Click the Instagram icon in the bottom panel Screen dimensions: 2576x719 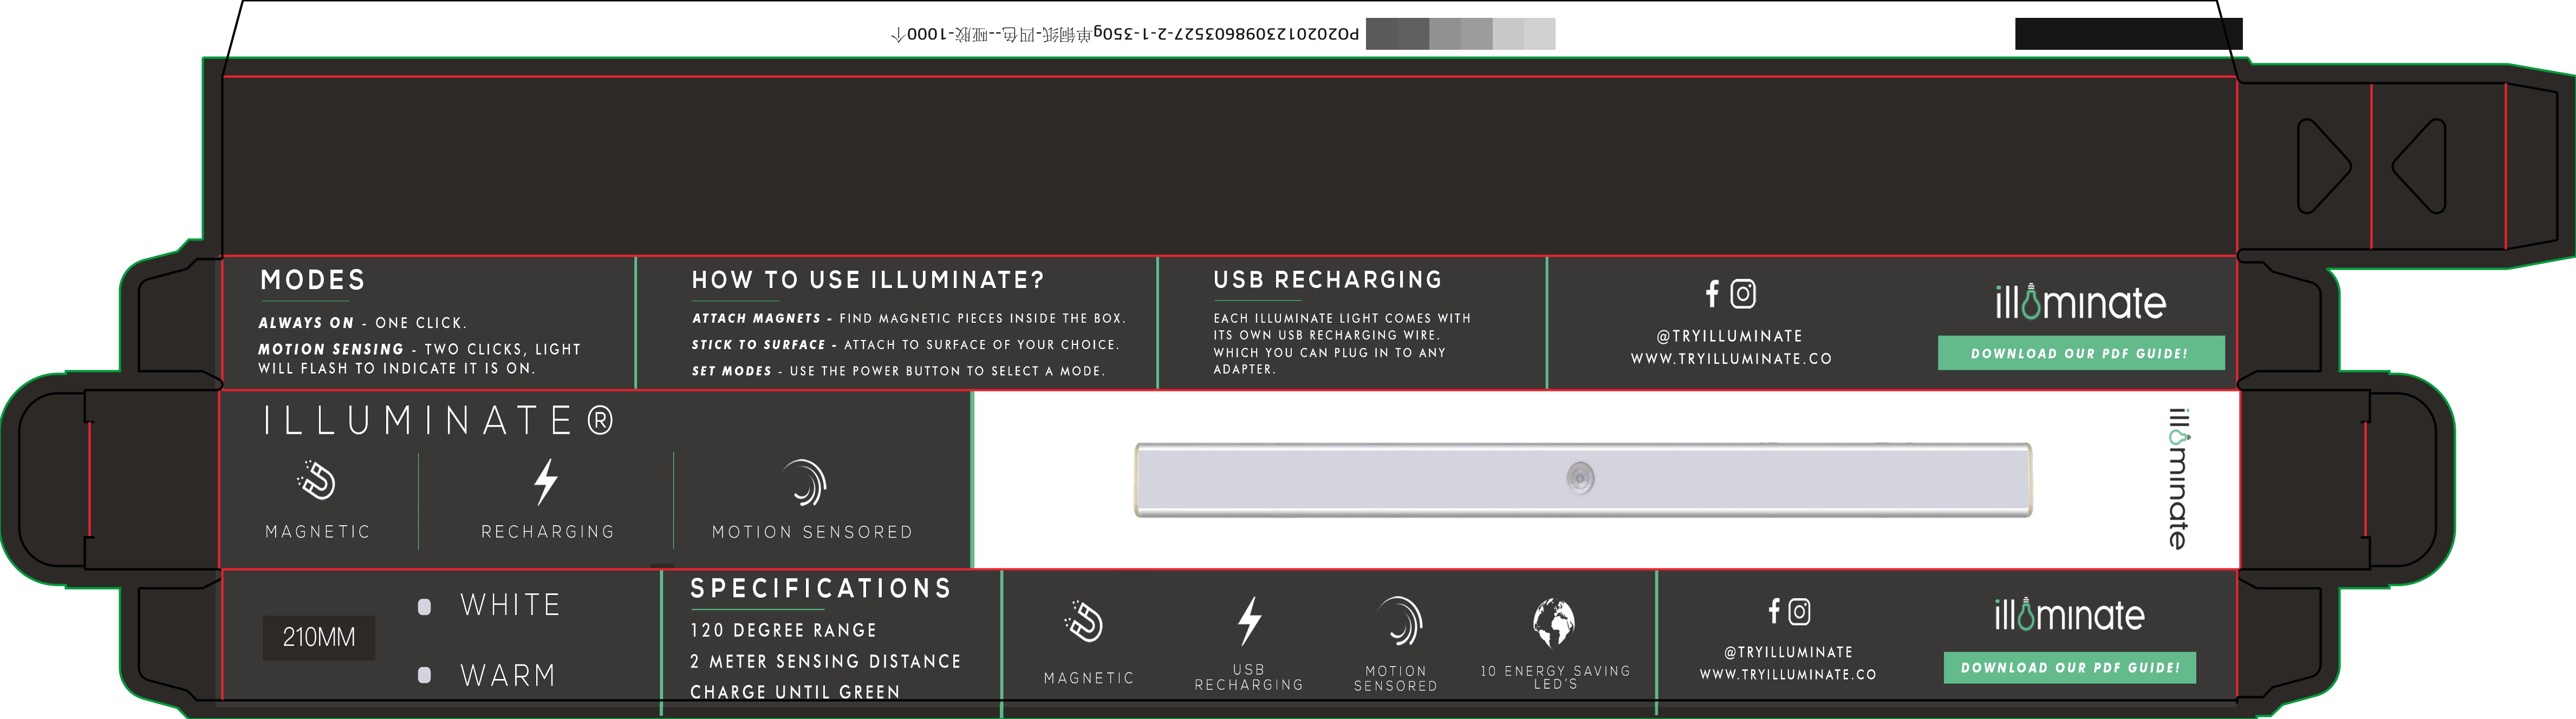tap(1799, 611)
